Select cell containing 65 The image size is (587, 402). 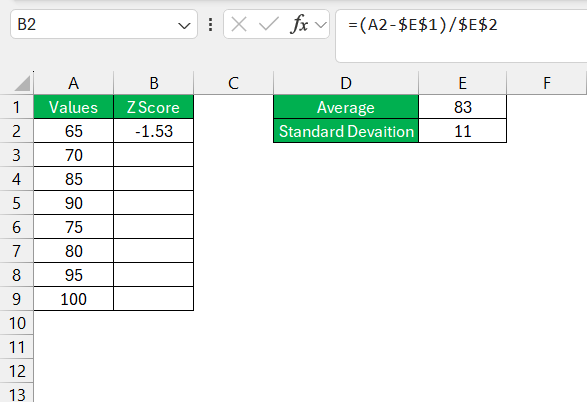[73, 131]
